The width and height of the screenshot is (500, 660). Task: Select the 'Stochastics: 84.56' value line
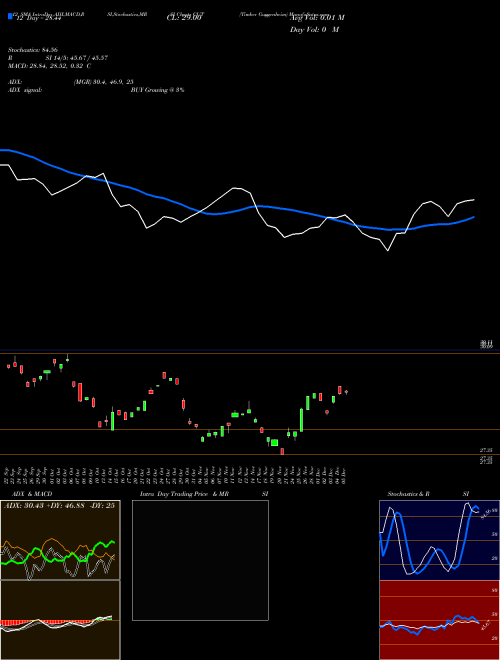click(32, 50)
